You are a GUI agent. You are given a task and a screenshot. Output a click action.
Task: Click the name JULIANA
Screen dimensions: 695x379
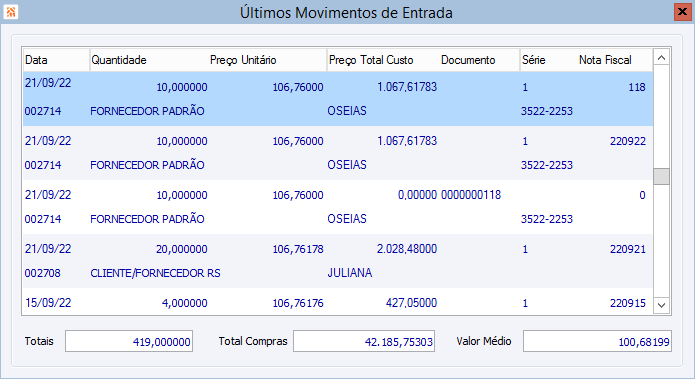click(350, 273)
